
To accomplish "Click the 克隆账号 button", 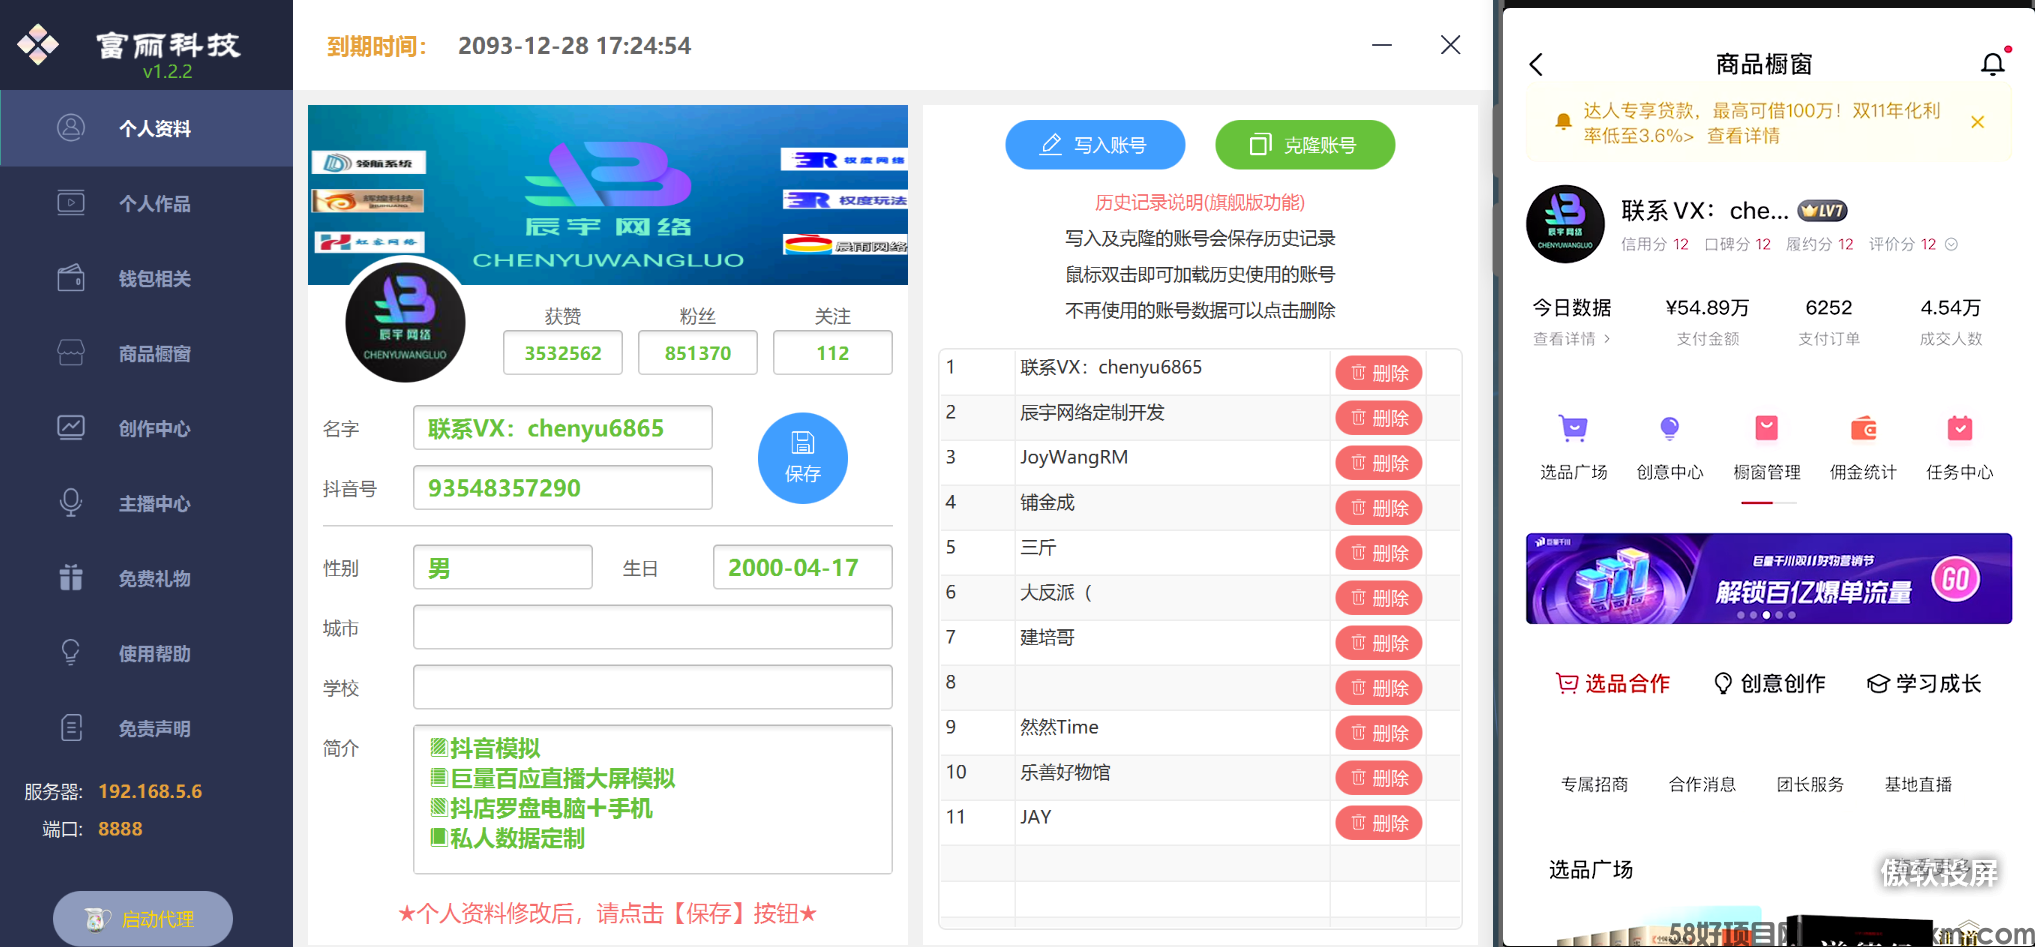I will click(1305, 145).
